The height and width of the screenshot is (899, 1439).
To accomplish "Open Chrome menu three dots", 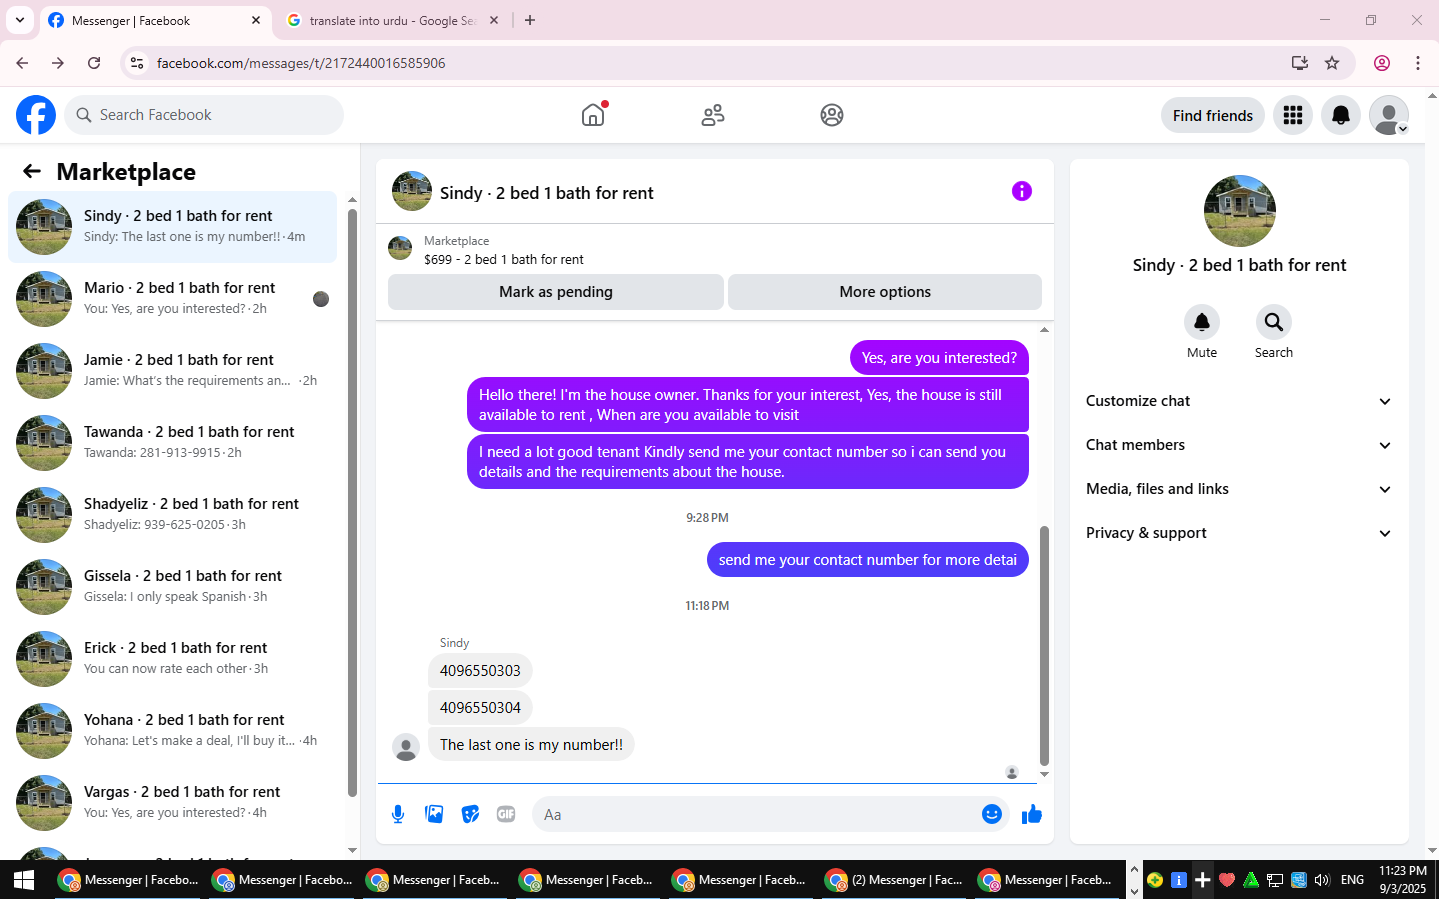I will pos(1418,63).
